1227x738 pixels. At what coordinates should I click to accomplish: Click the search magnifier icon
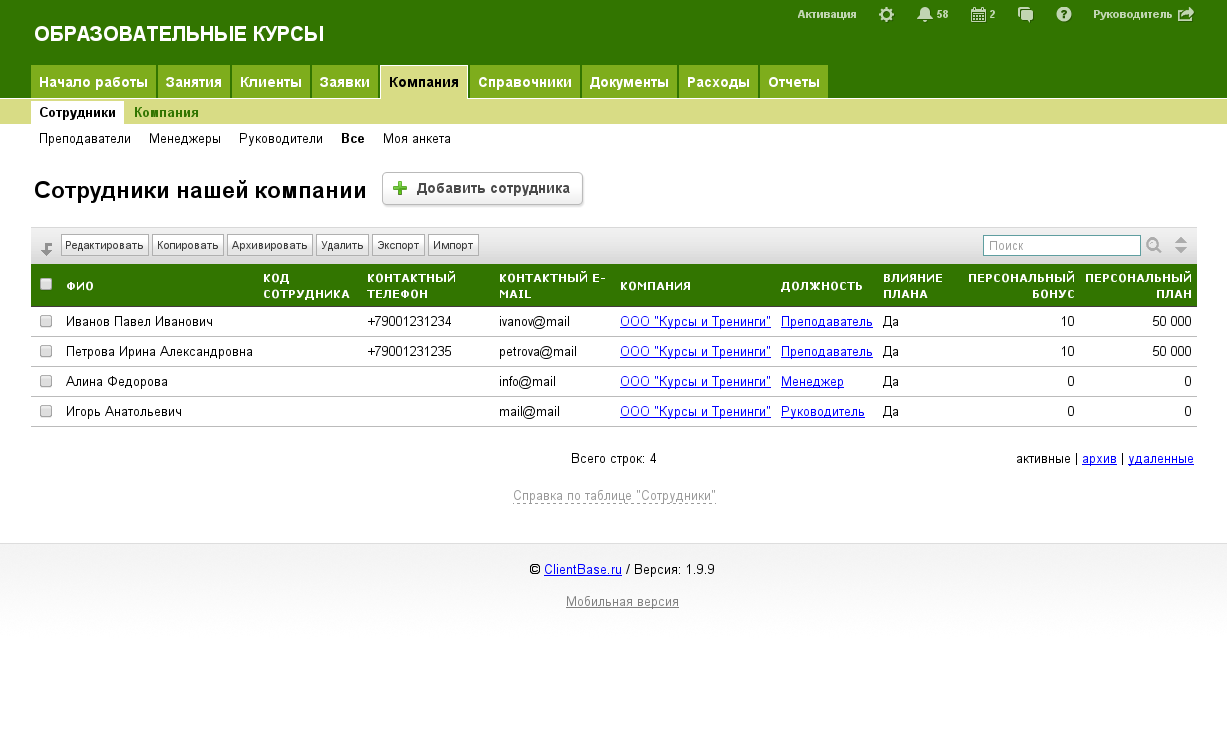point(1154,245)
